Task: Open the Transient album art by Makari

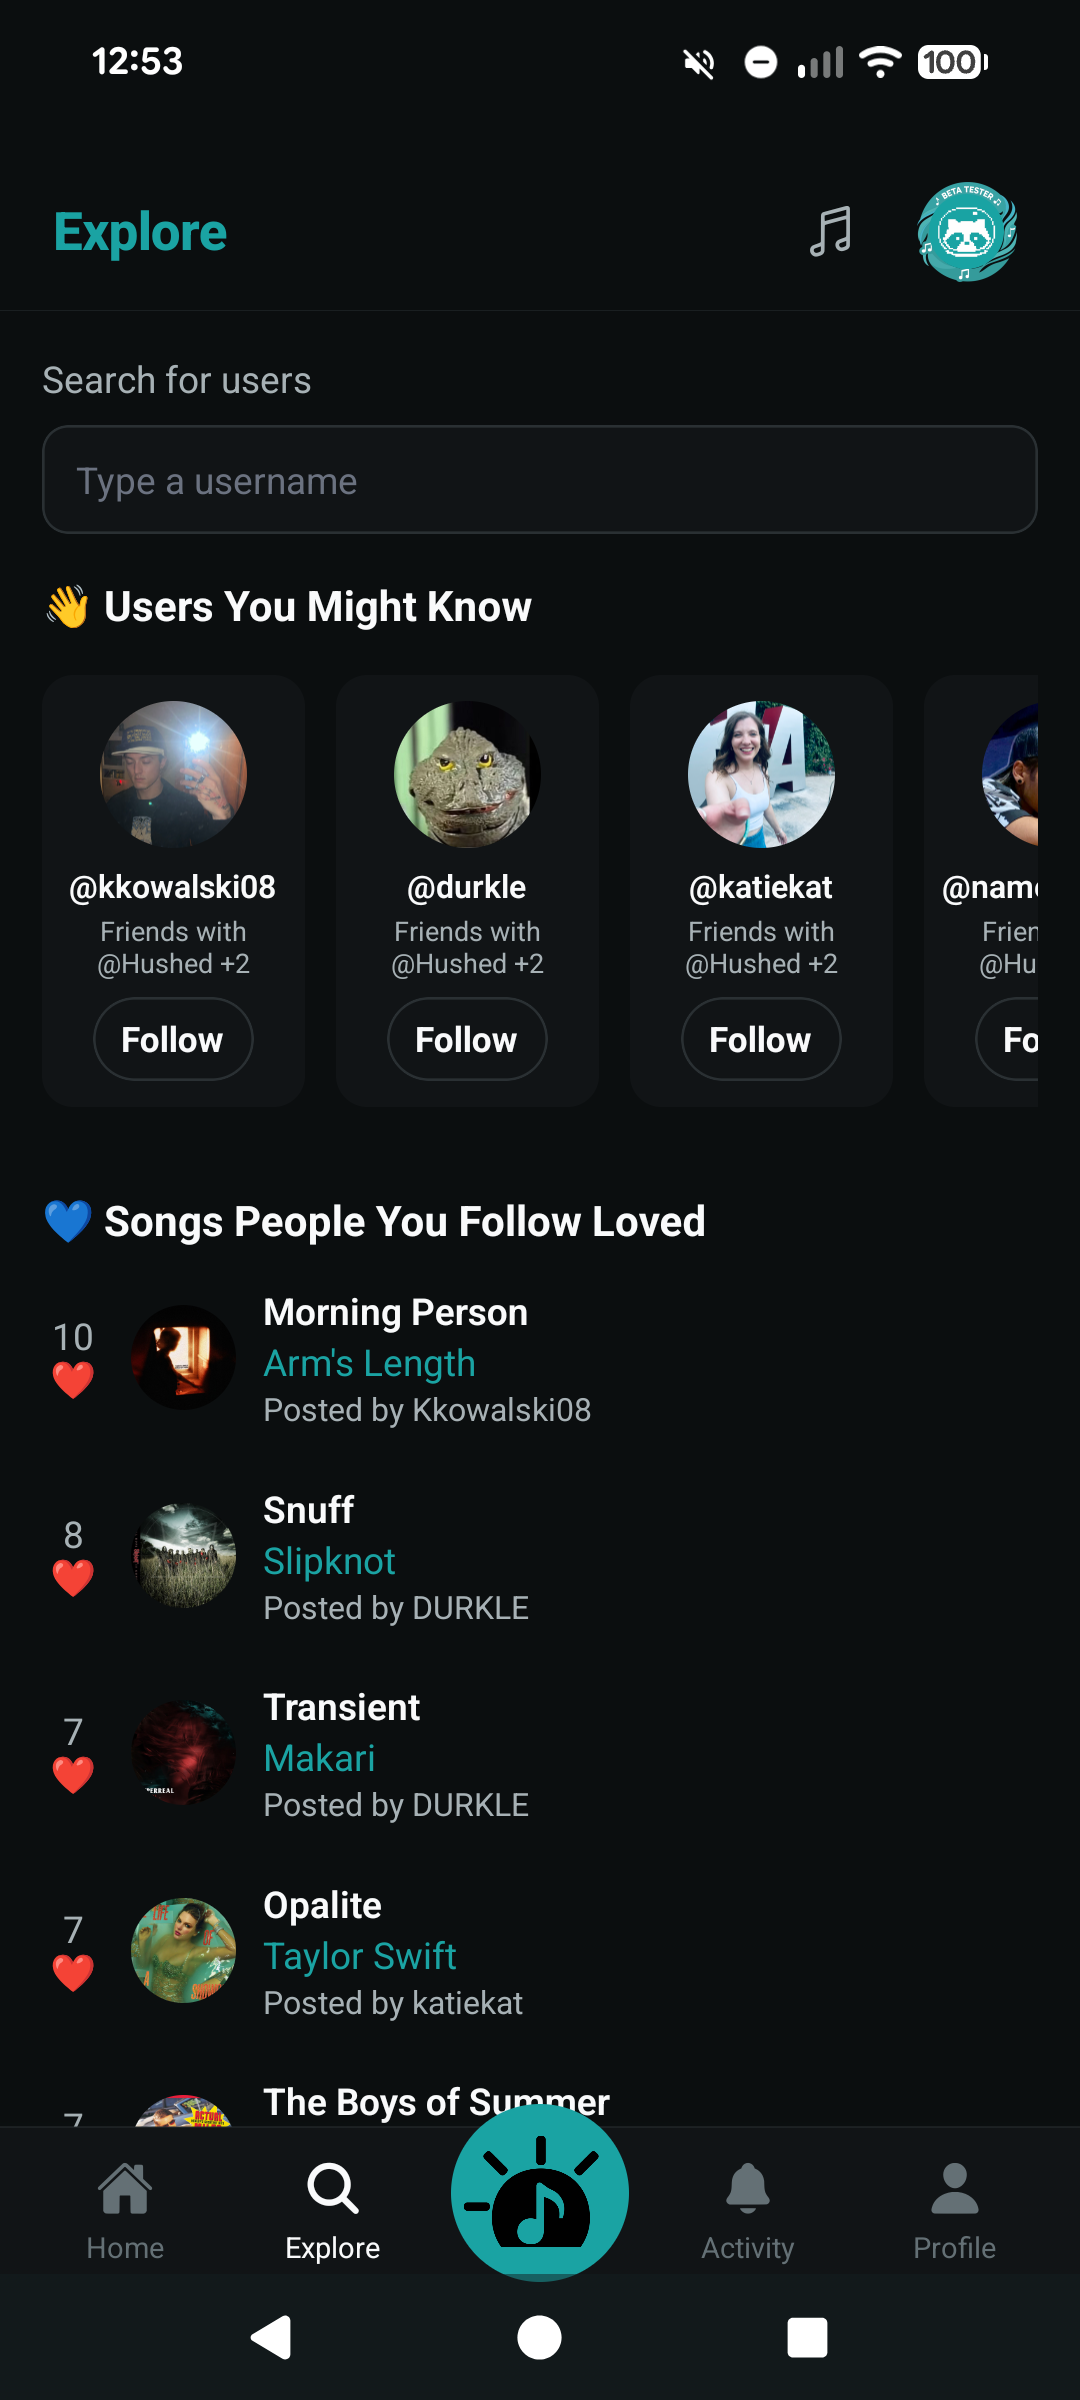Action: tap(184, 1753)
